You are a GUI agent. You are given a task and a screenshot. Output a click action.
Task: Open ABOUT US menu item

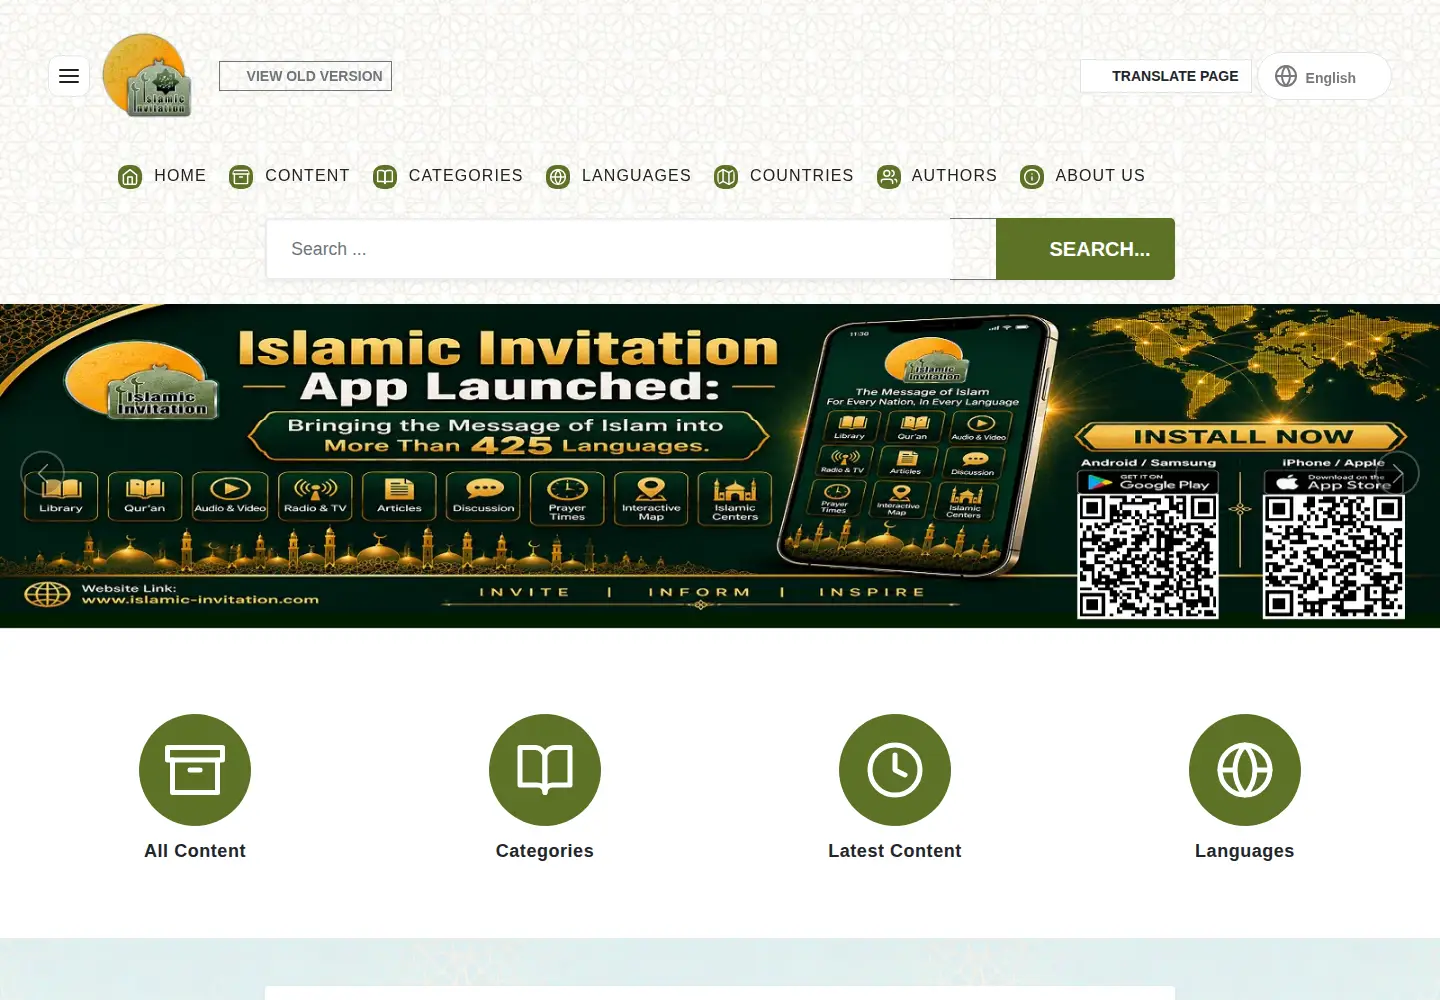[1100, 176]
